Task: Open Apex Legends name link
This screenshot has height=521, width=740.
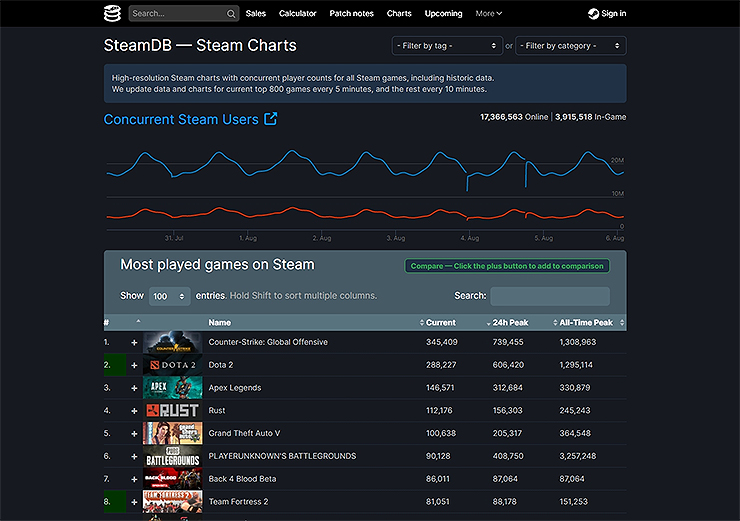Action: coord(235,388)
